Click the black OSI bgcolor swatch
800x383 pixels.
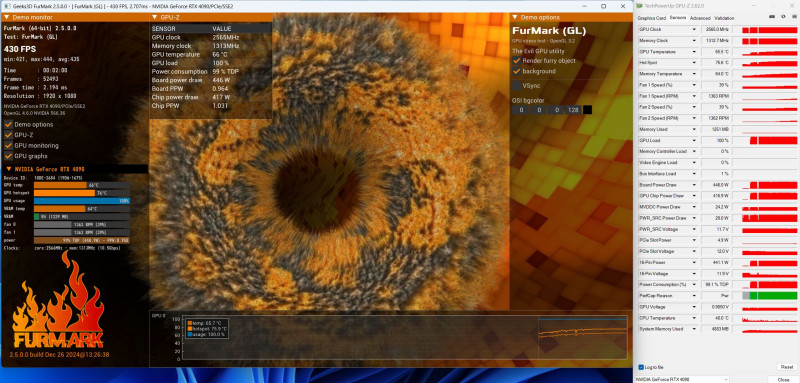pyautogui.click(x=588, y=110)
